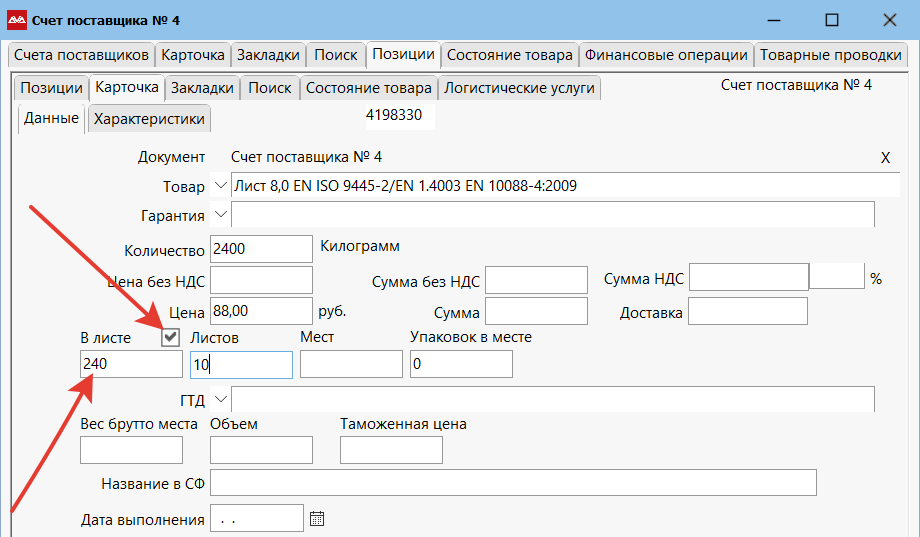Maximize the Счет поставщика window
920x537 pixels.
pyautogui.click(x=831, y=20)
